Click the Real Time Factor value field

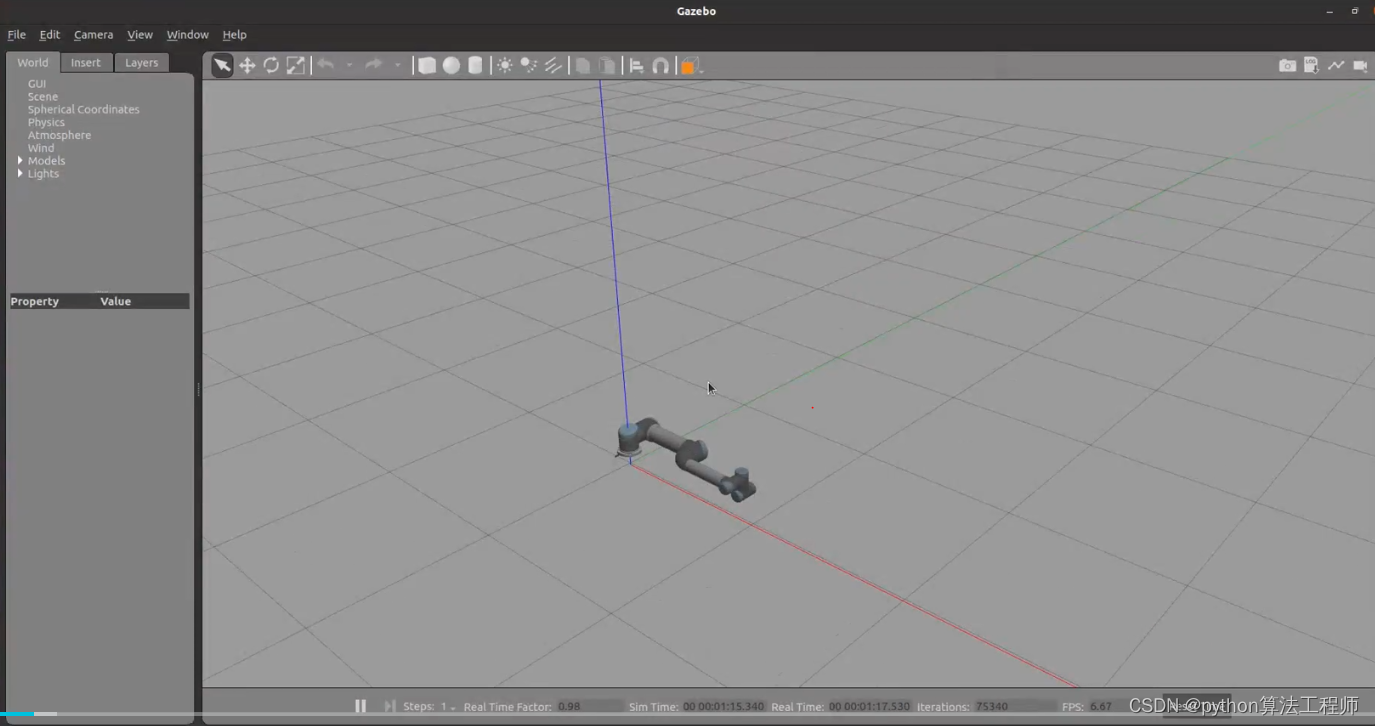click(x=590, y=706)
